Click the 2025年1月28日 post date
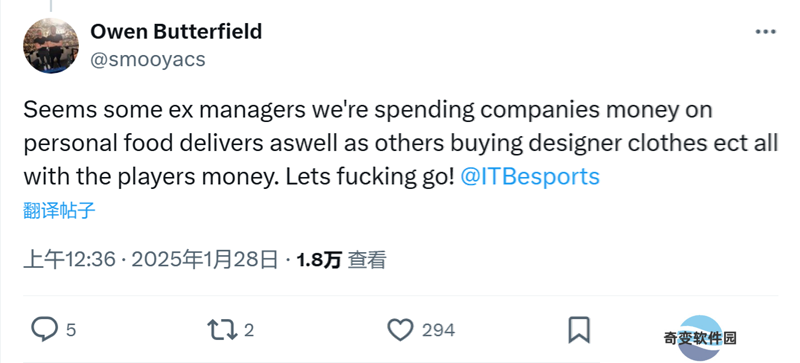800x363 pixels. tap(205, 260)
